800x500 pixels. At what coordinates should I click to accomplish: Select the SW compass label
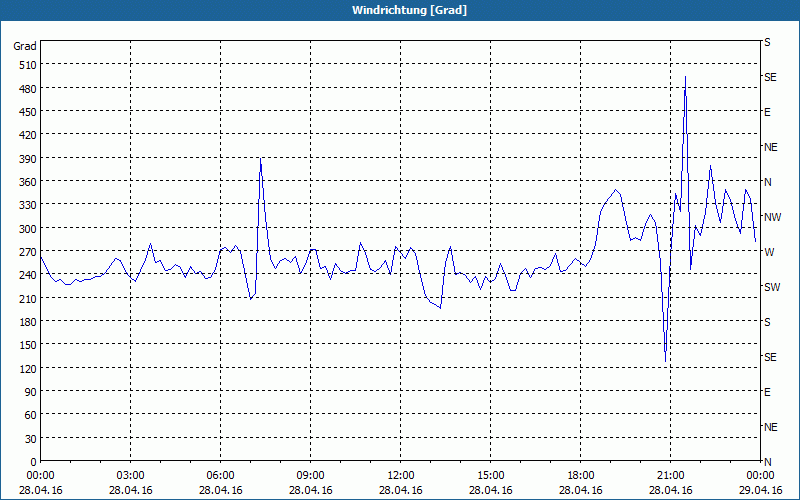[x=772, y=287]
